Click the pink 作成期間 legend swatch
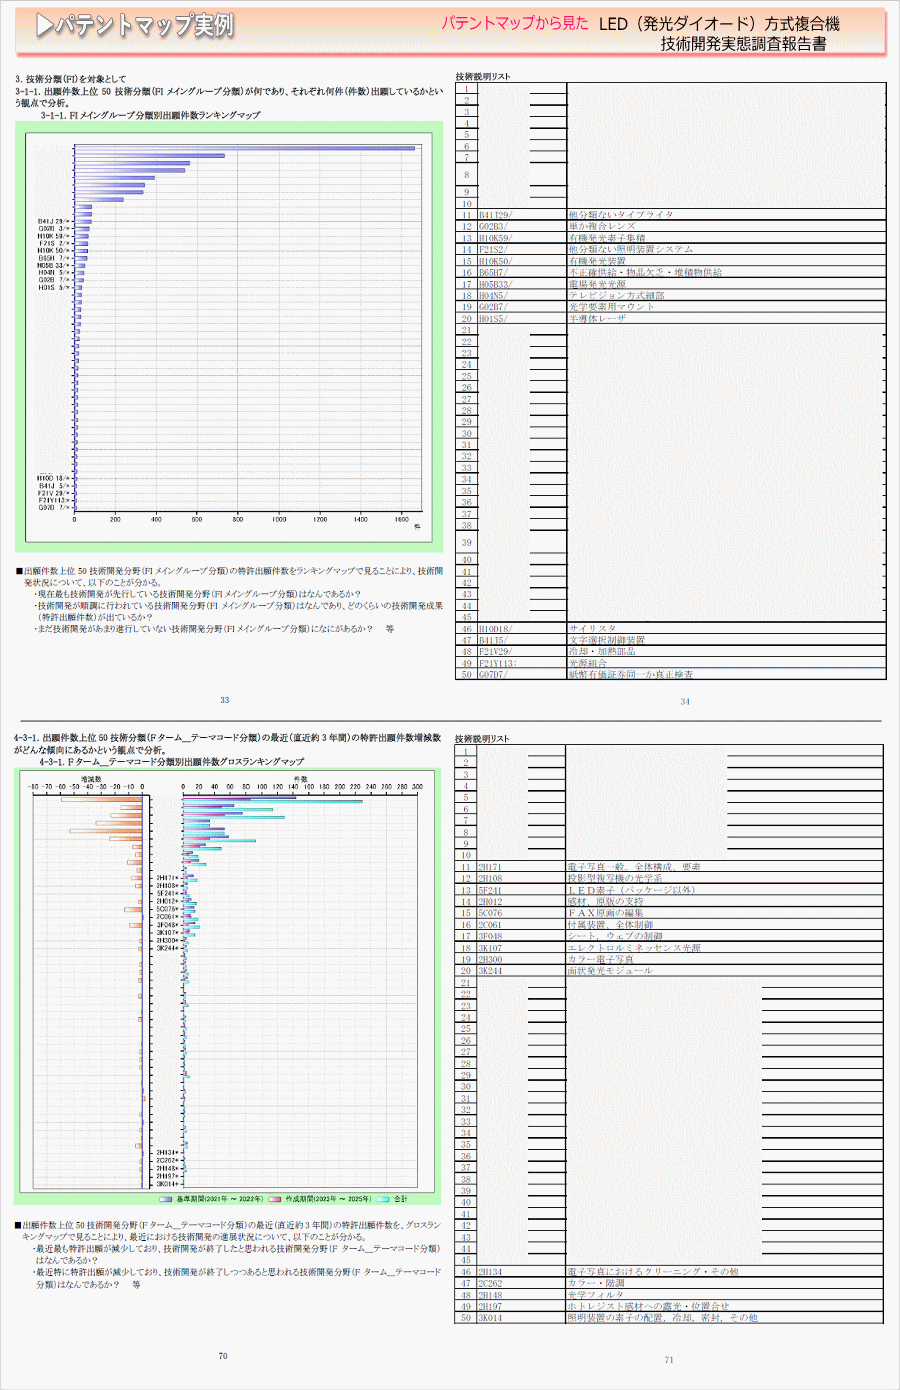 click(x=275, y=1199)
